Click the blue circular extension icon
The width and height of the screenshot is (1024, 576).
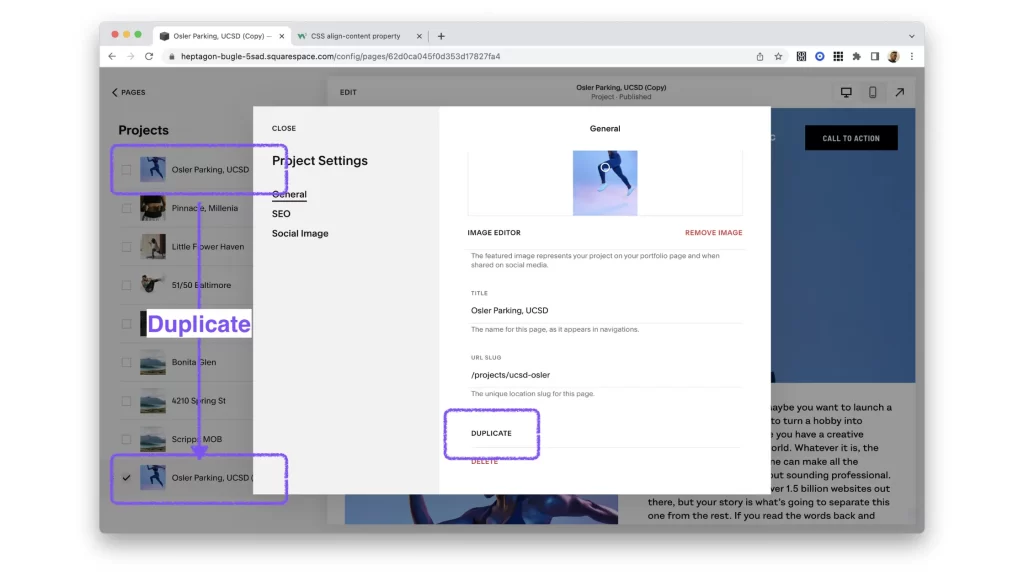[820, 56]
